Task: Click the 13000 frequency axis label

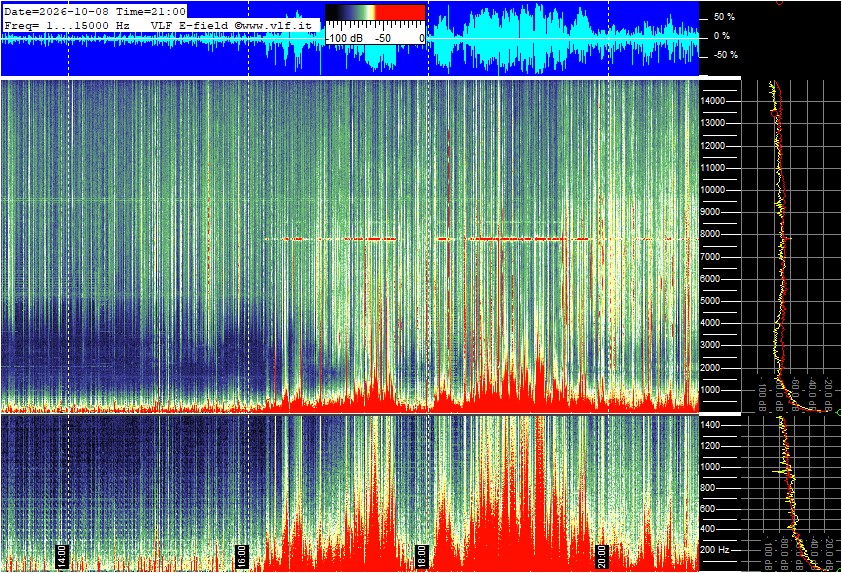Action: 713,123
